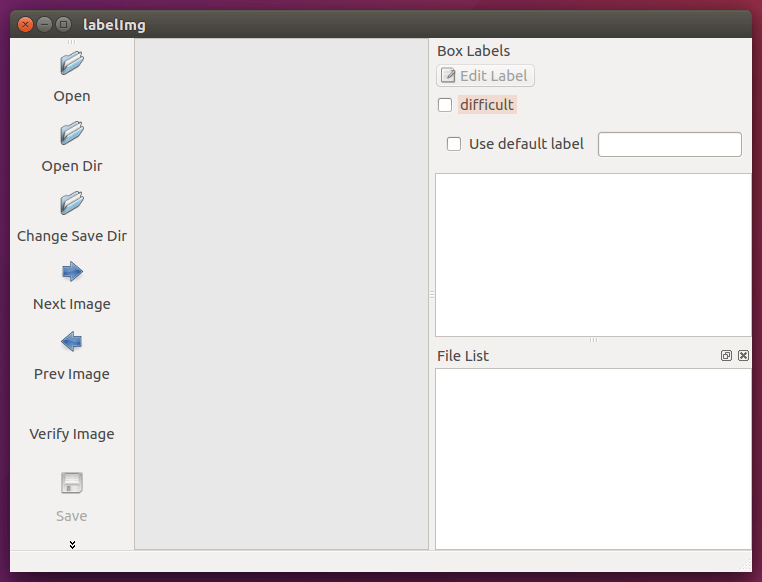Toggle the difficult checkbox
This screenshot has width=762, height=582.
(x=445, y=105)
